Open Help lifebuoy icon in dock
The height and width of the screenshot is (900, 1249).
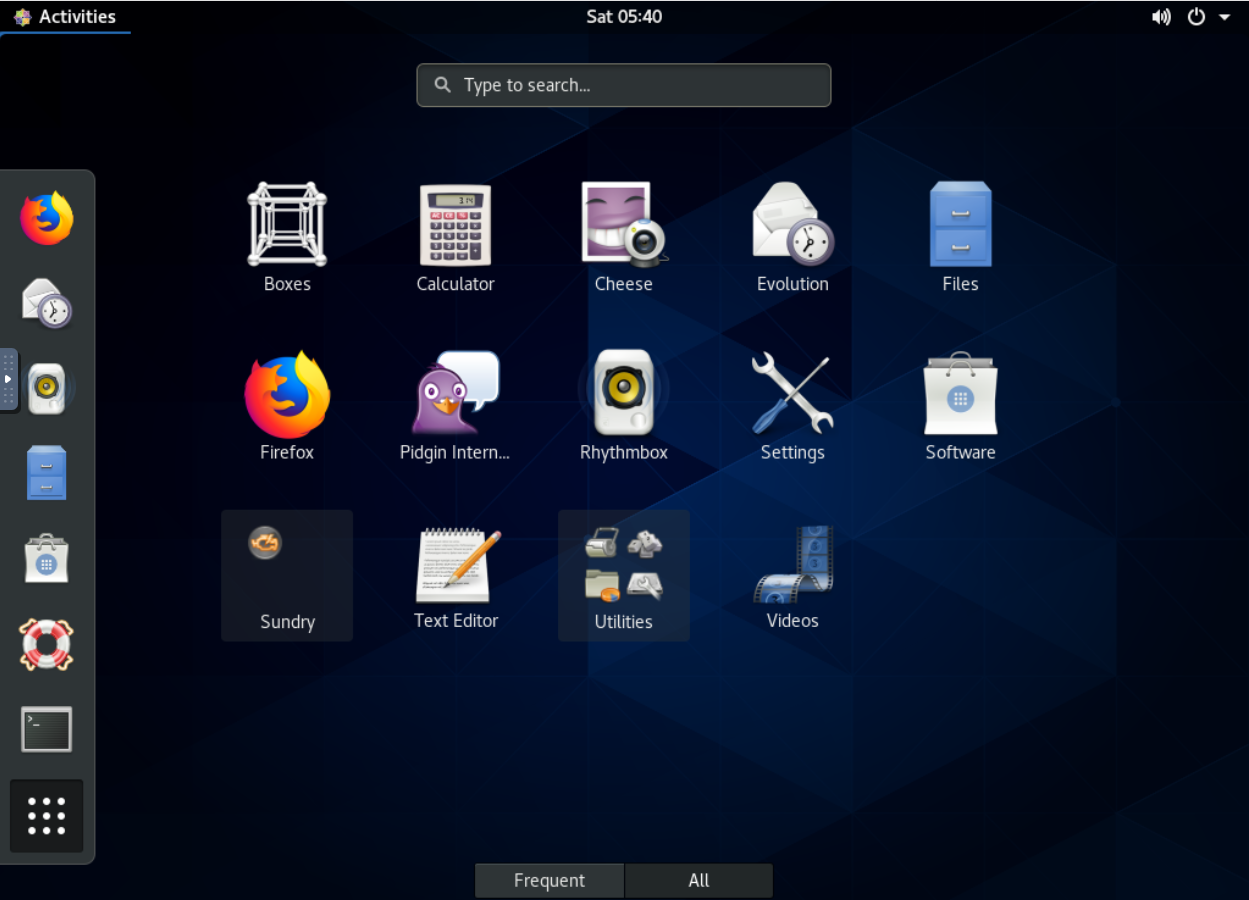point(47,645)
